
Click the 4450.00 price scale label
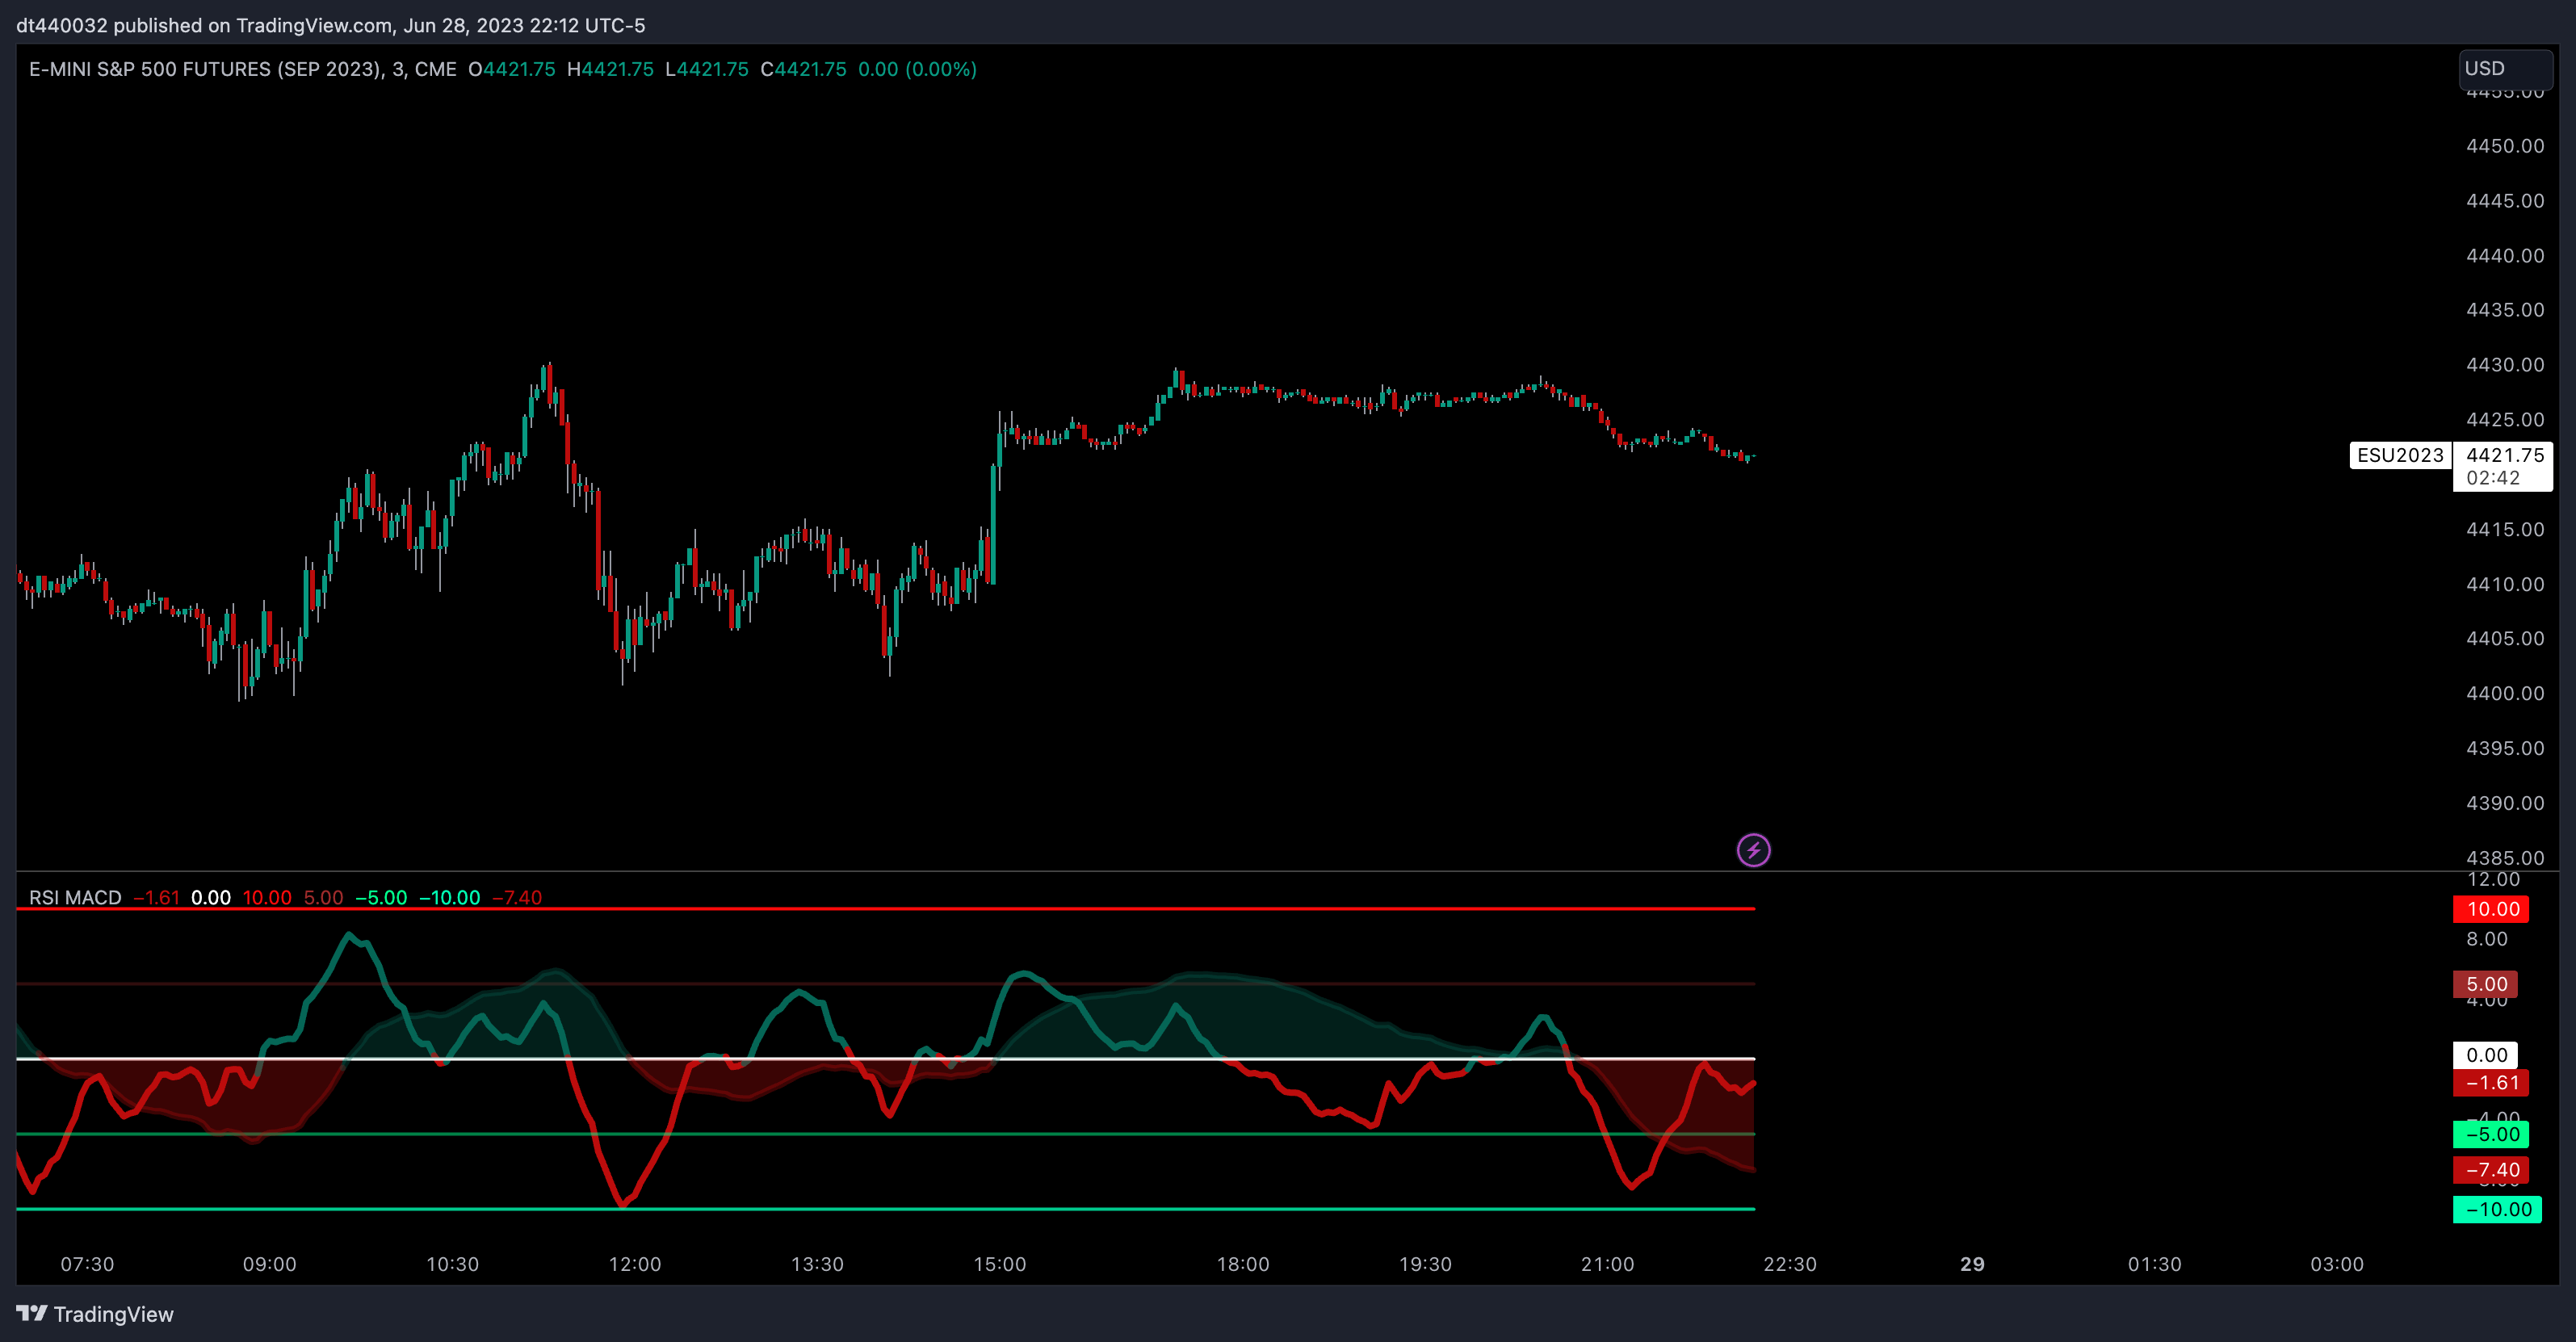2505,146
